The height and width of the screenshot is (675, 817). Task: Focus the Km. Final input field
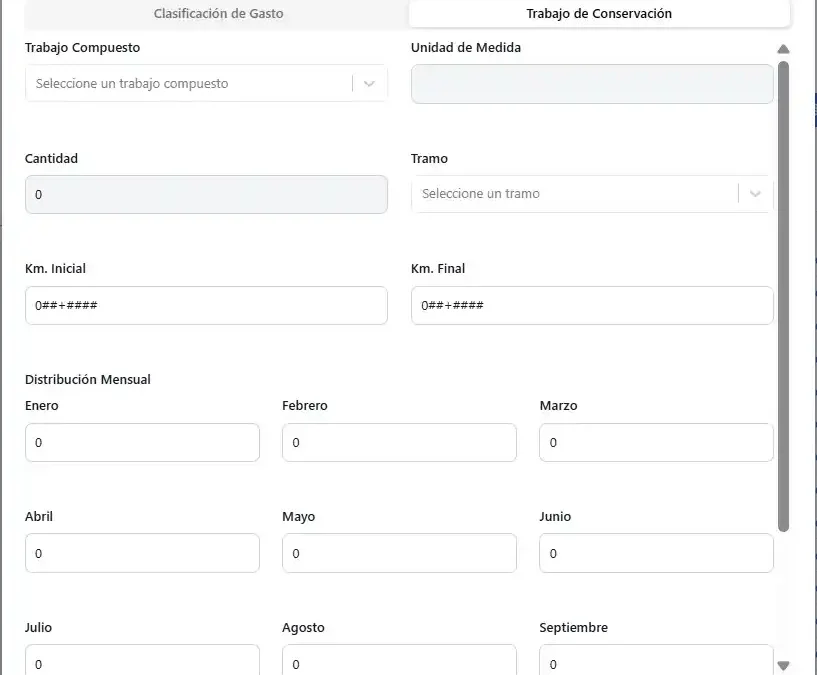pyautogui.click(x=592, y=305)
